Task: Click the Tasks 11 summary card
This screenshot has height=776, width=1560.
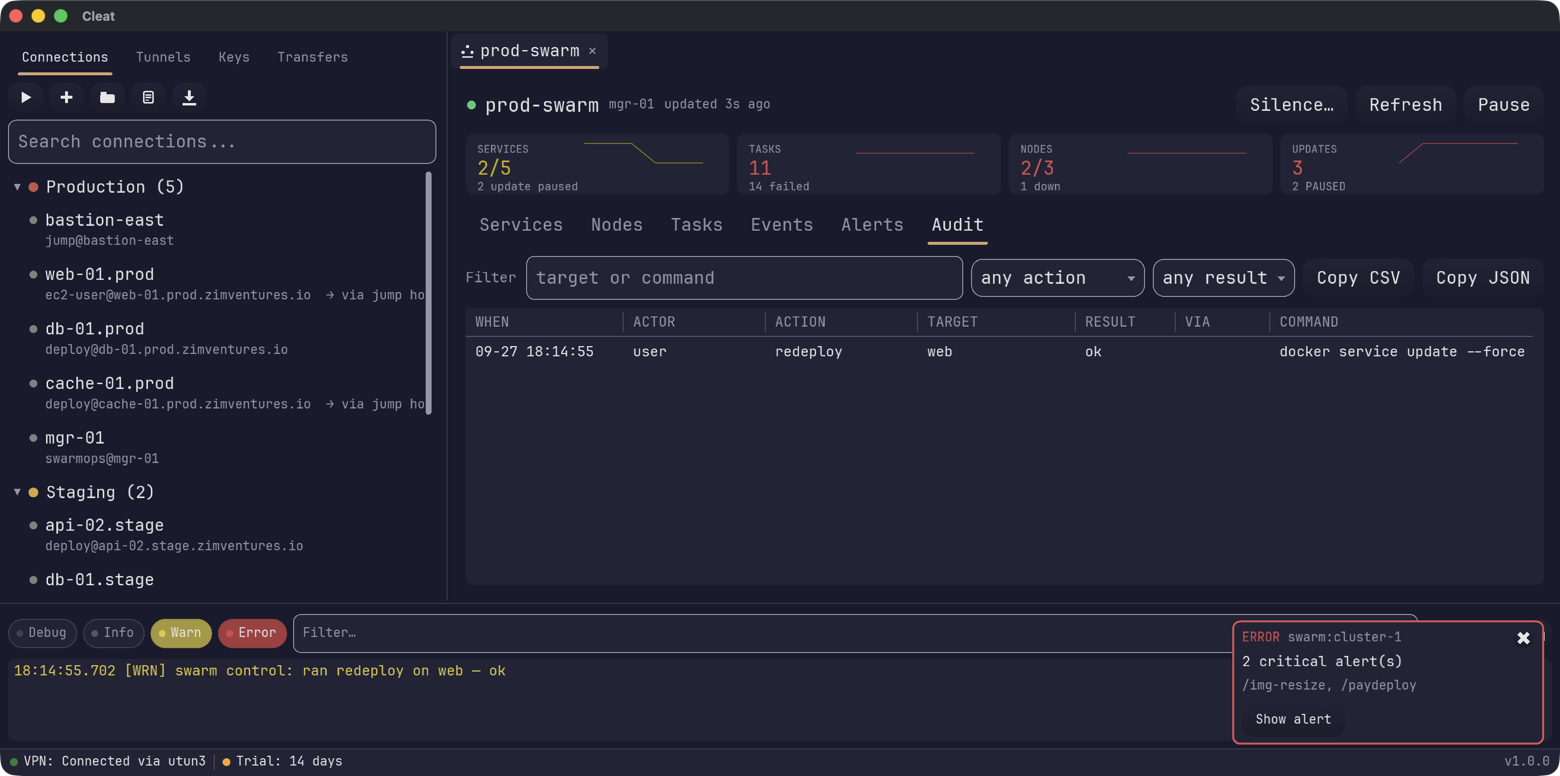Action: tap(869, 164)
